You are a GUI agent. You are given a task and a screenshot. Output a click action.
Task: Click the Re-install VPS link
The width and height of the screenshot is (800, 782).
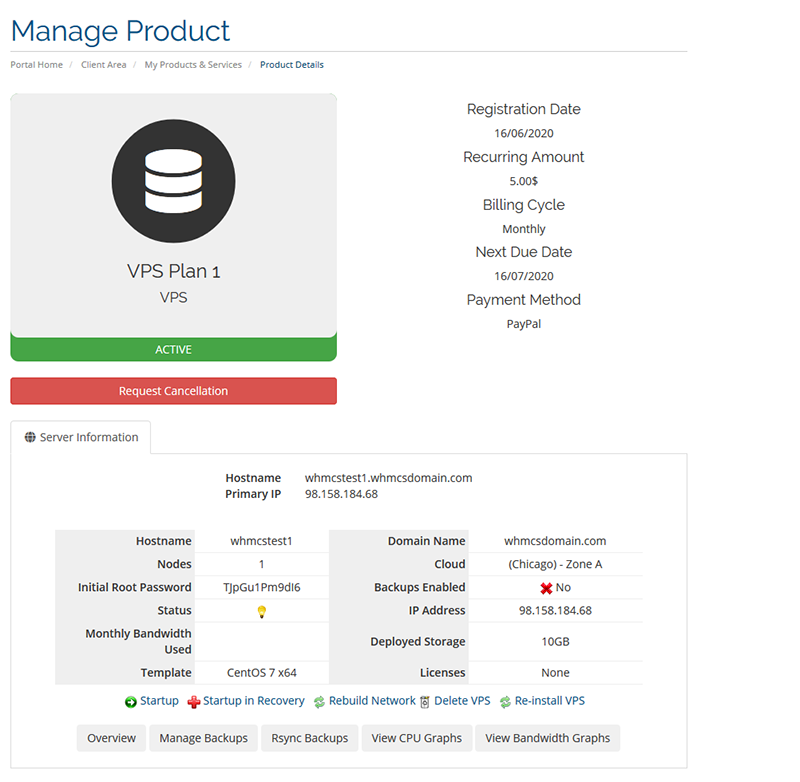tap(549, 701)
